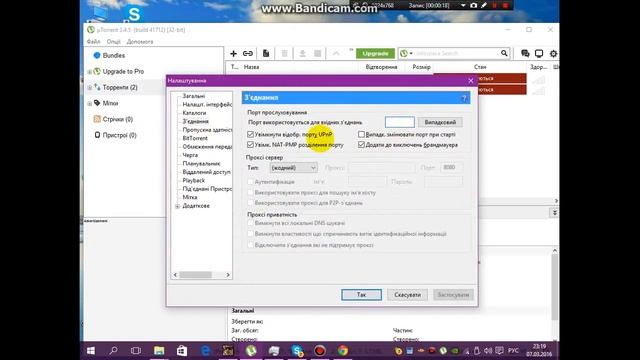Click the remote monitor icon in toolbar

539,53
